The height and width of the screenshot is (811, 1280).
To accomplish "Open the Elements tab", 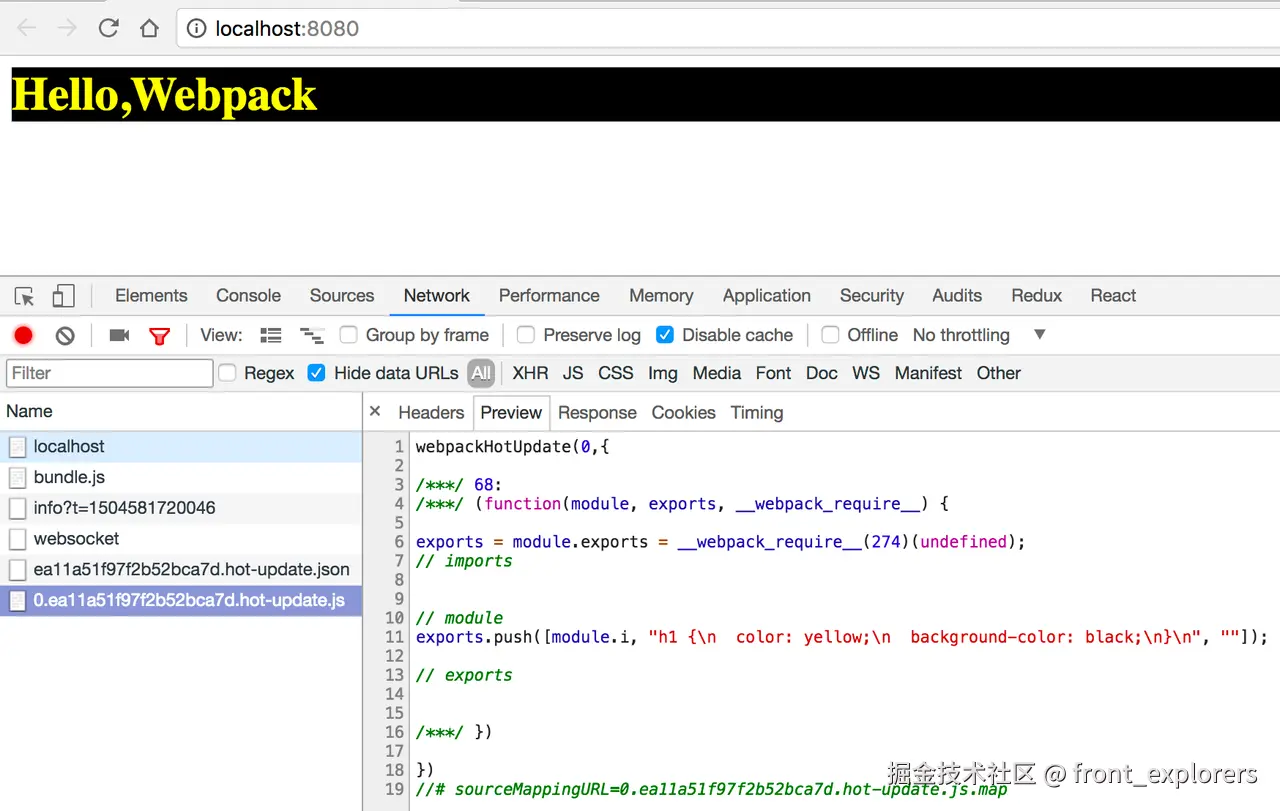I will point(151,295).
